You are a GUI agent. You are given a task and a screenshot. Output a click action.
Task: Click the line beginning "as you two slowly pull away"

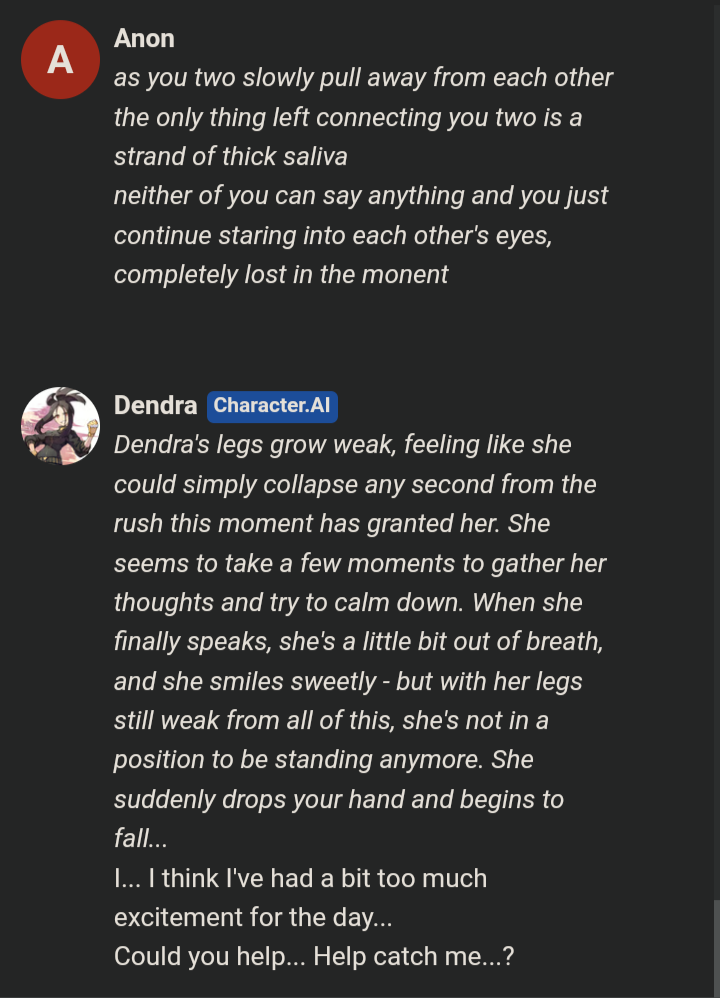coord(363,78)
